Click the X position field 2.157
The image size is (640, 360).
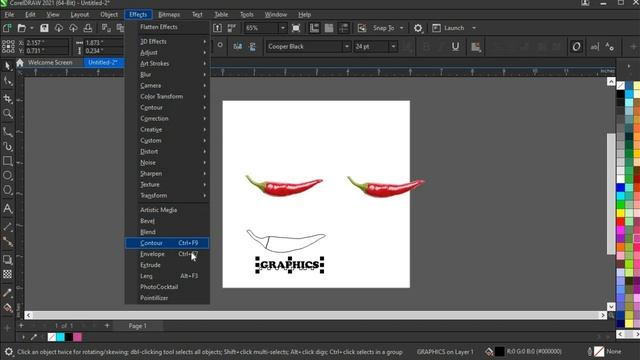coord(46,42)
